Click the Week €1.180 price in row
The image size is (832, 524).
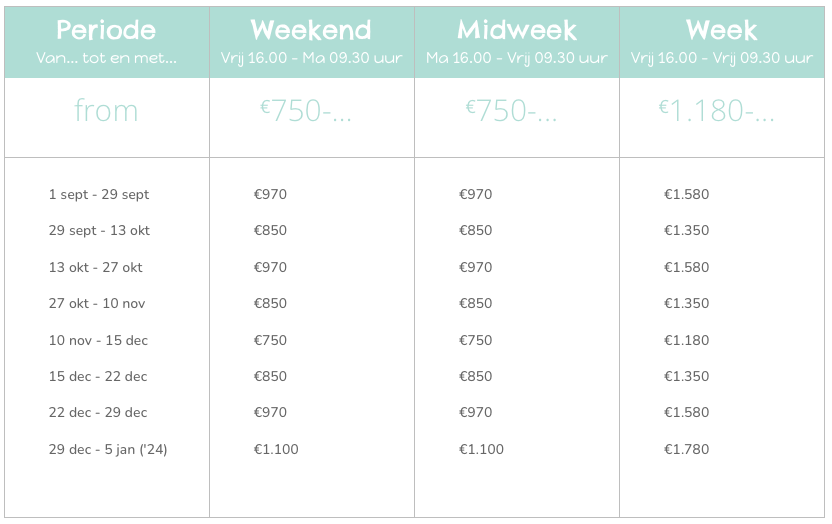pyautogui.click(x=686, y=340)
